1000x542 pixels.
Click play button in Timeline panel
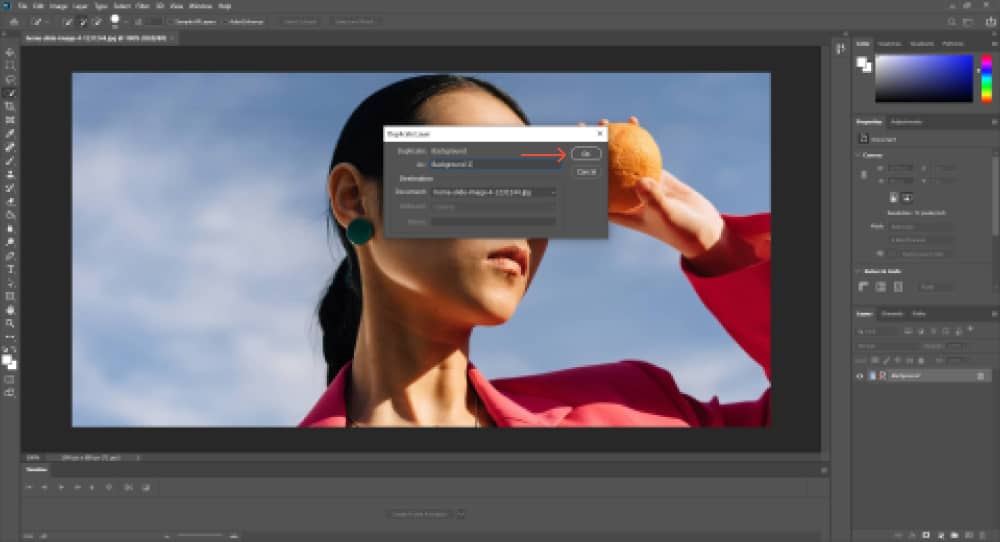(x=61, y=487)
